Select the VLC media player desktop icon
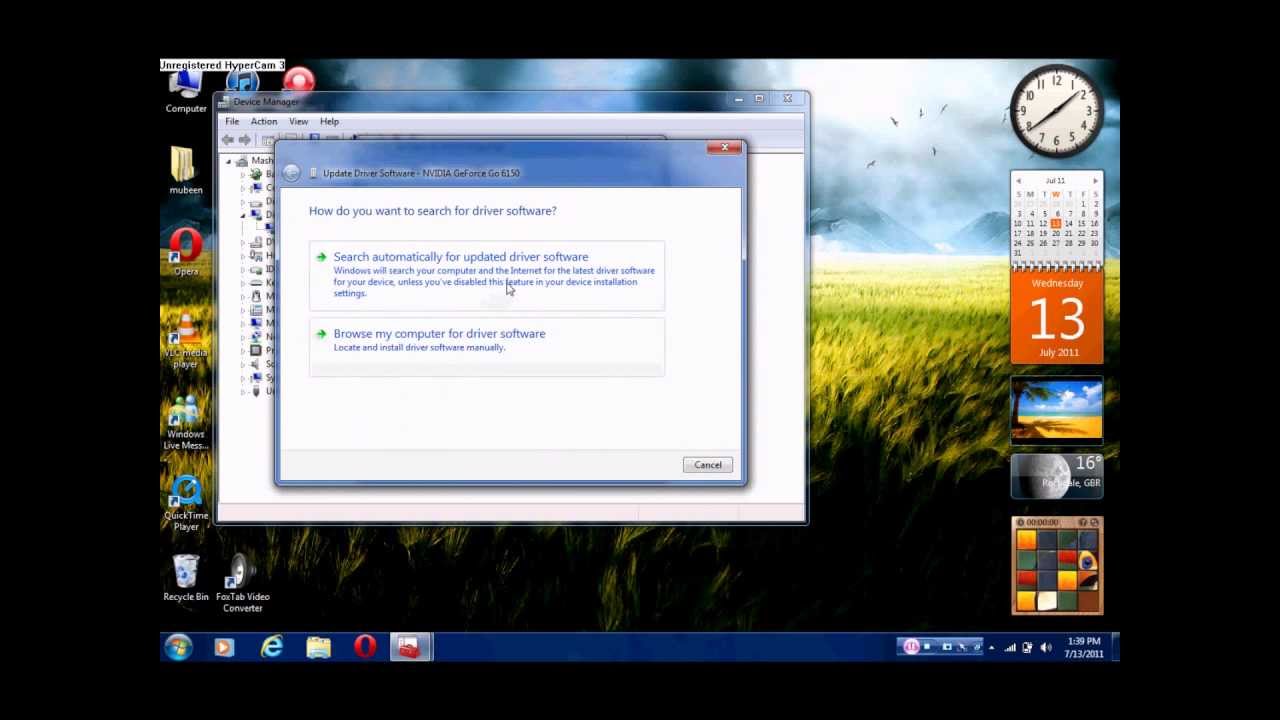Viewport: 1280px width, 720px height. coord(186,340)
